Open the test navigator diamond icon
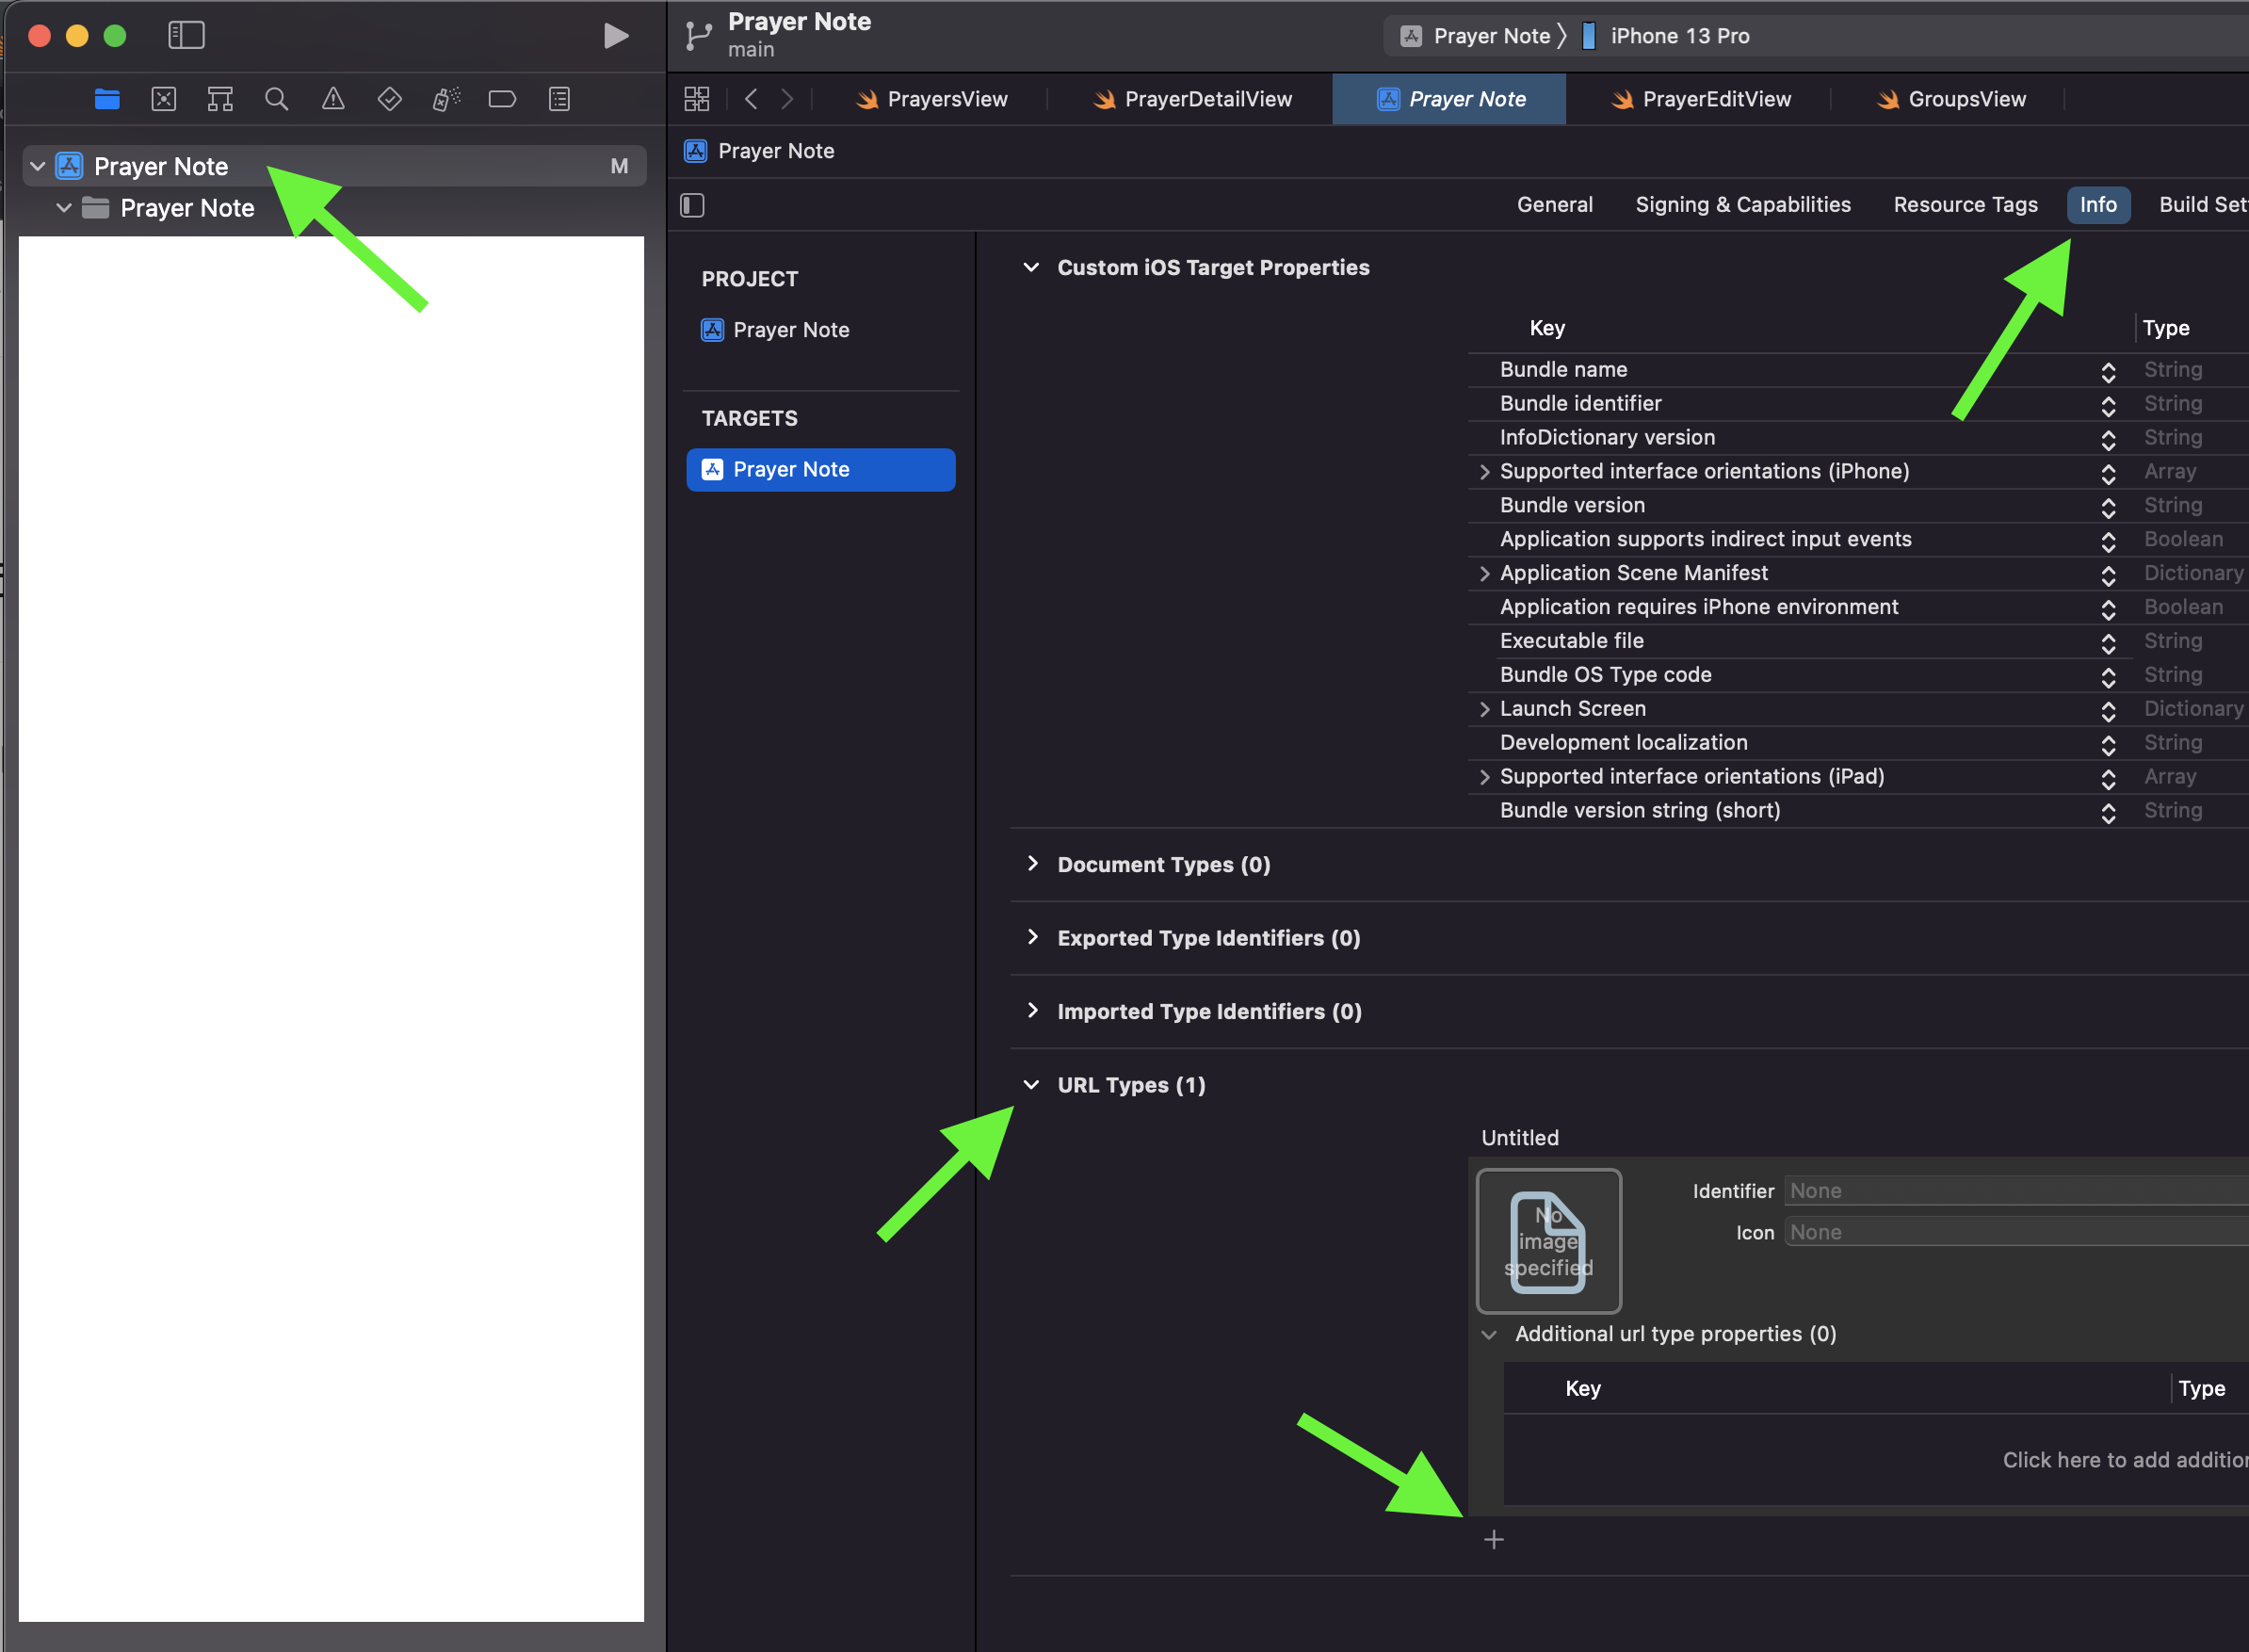2249x1652 pixels. [x=389, y=99]
